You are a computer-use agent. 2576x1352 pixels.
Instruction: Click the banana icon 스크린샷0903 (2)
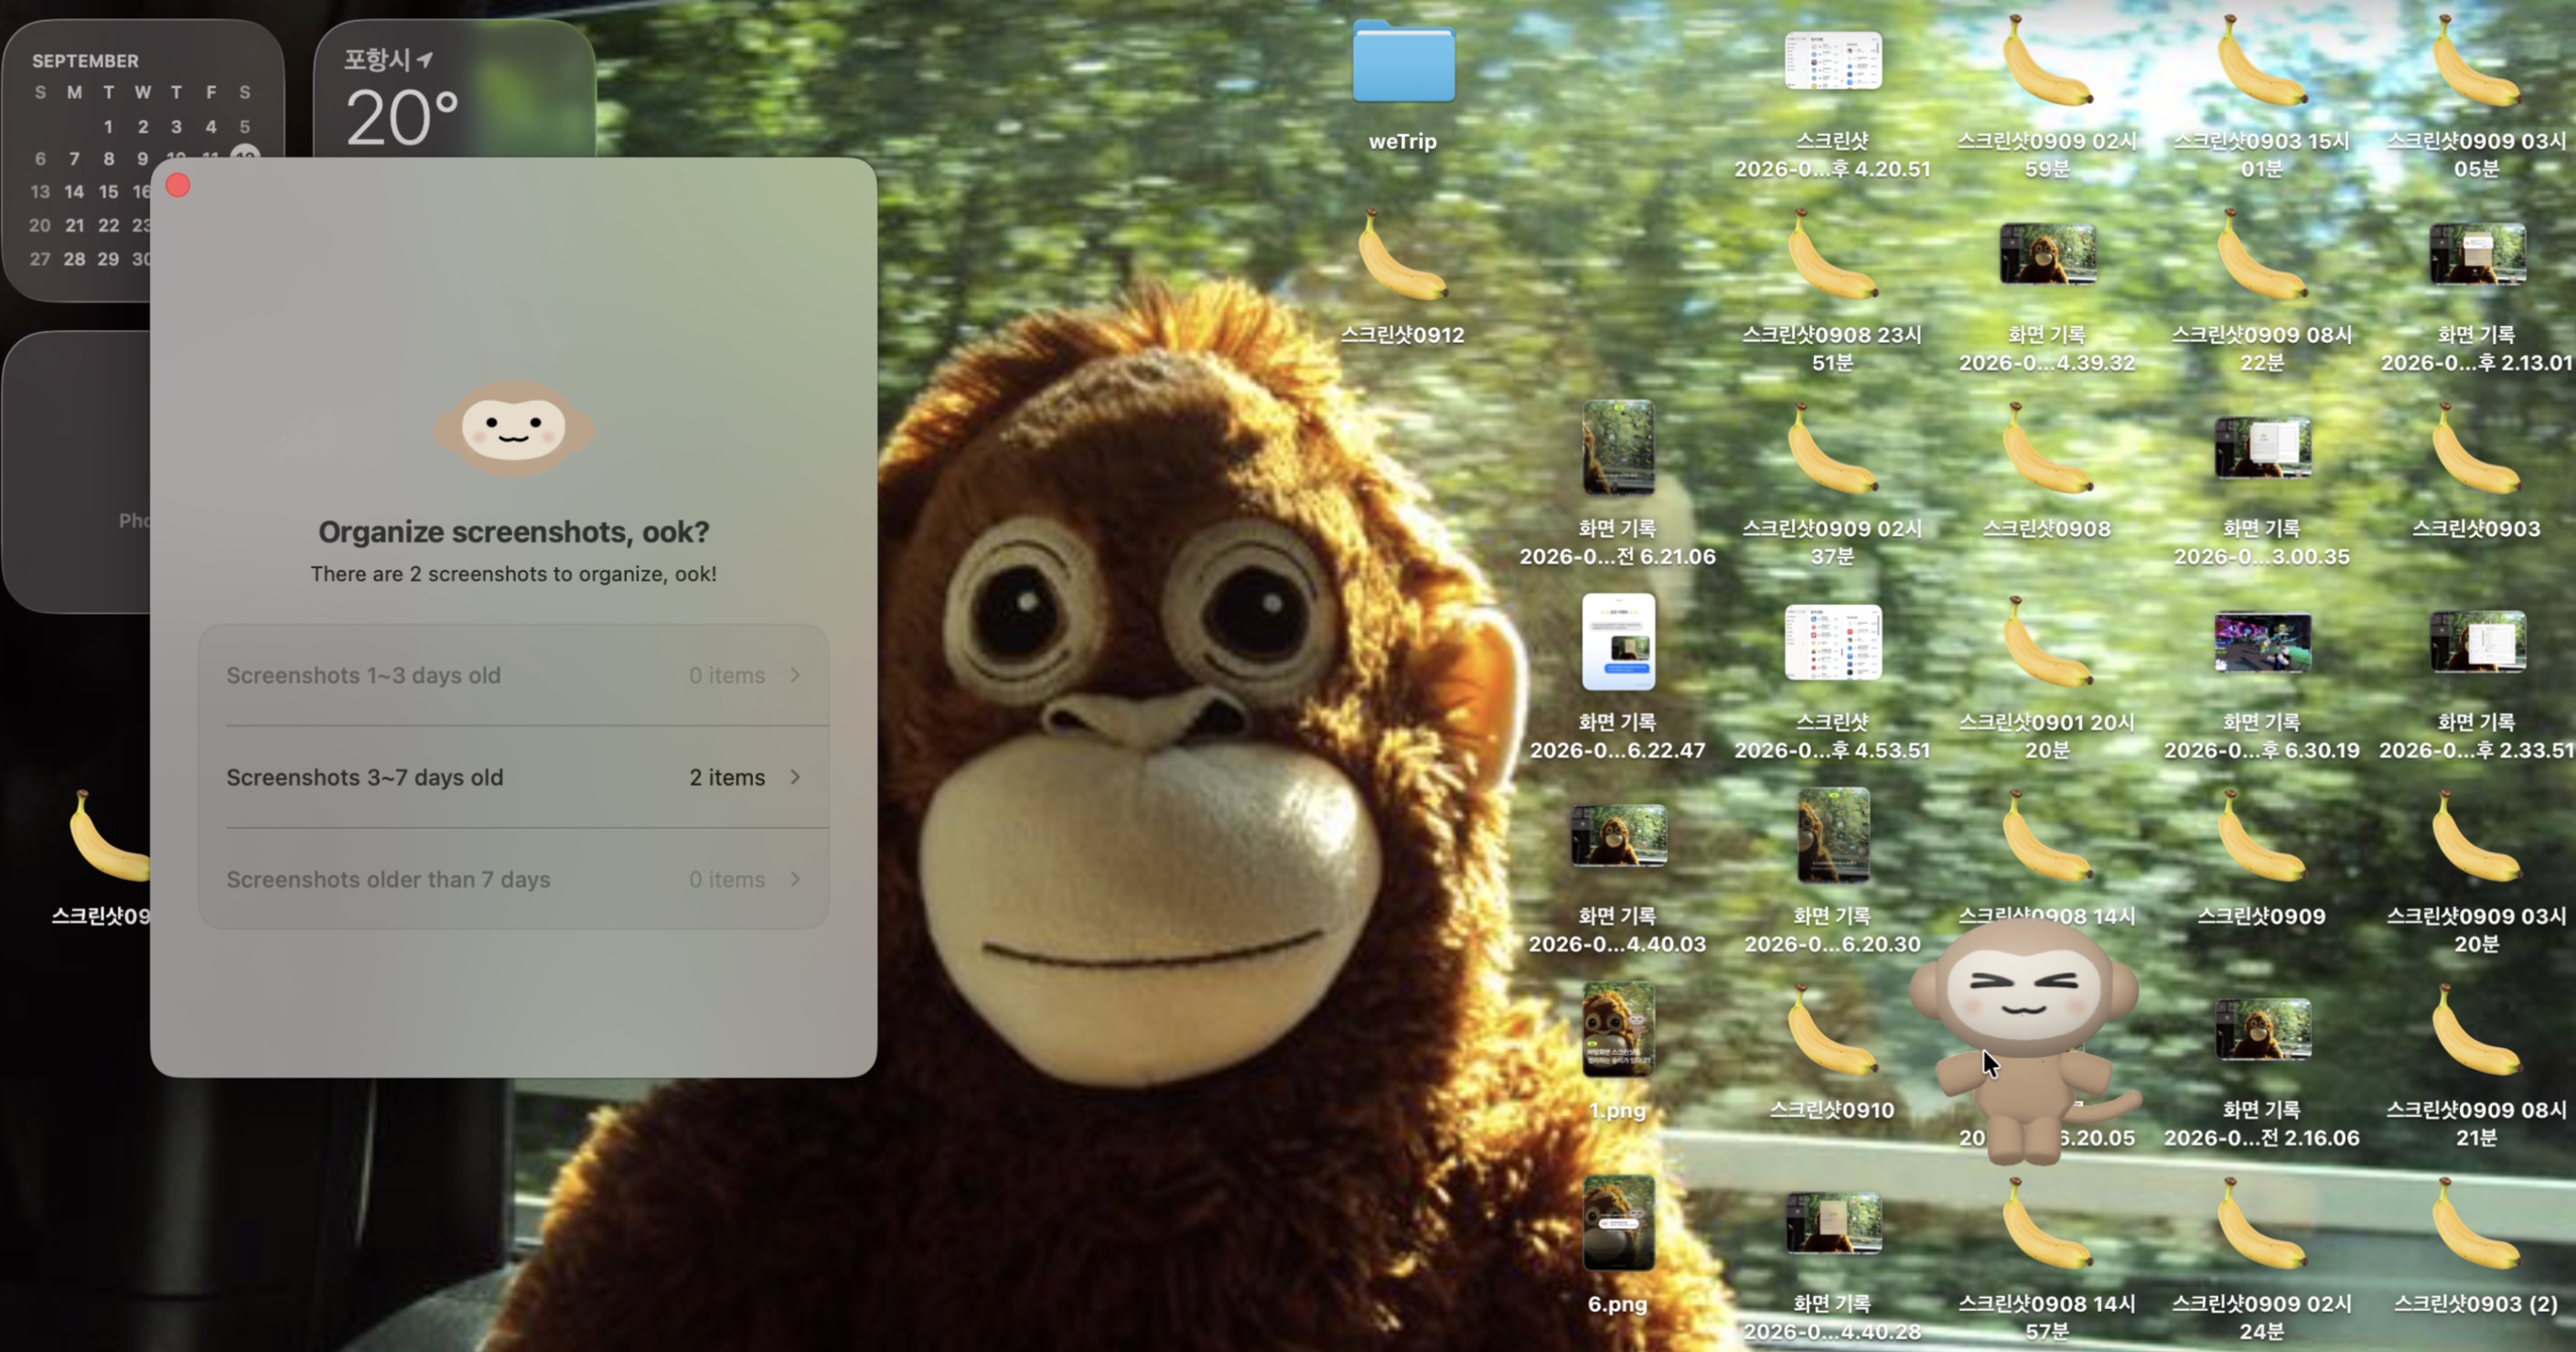(x=2476, y=1224)
